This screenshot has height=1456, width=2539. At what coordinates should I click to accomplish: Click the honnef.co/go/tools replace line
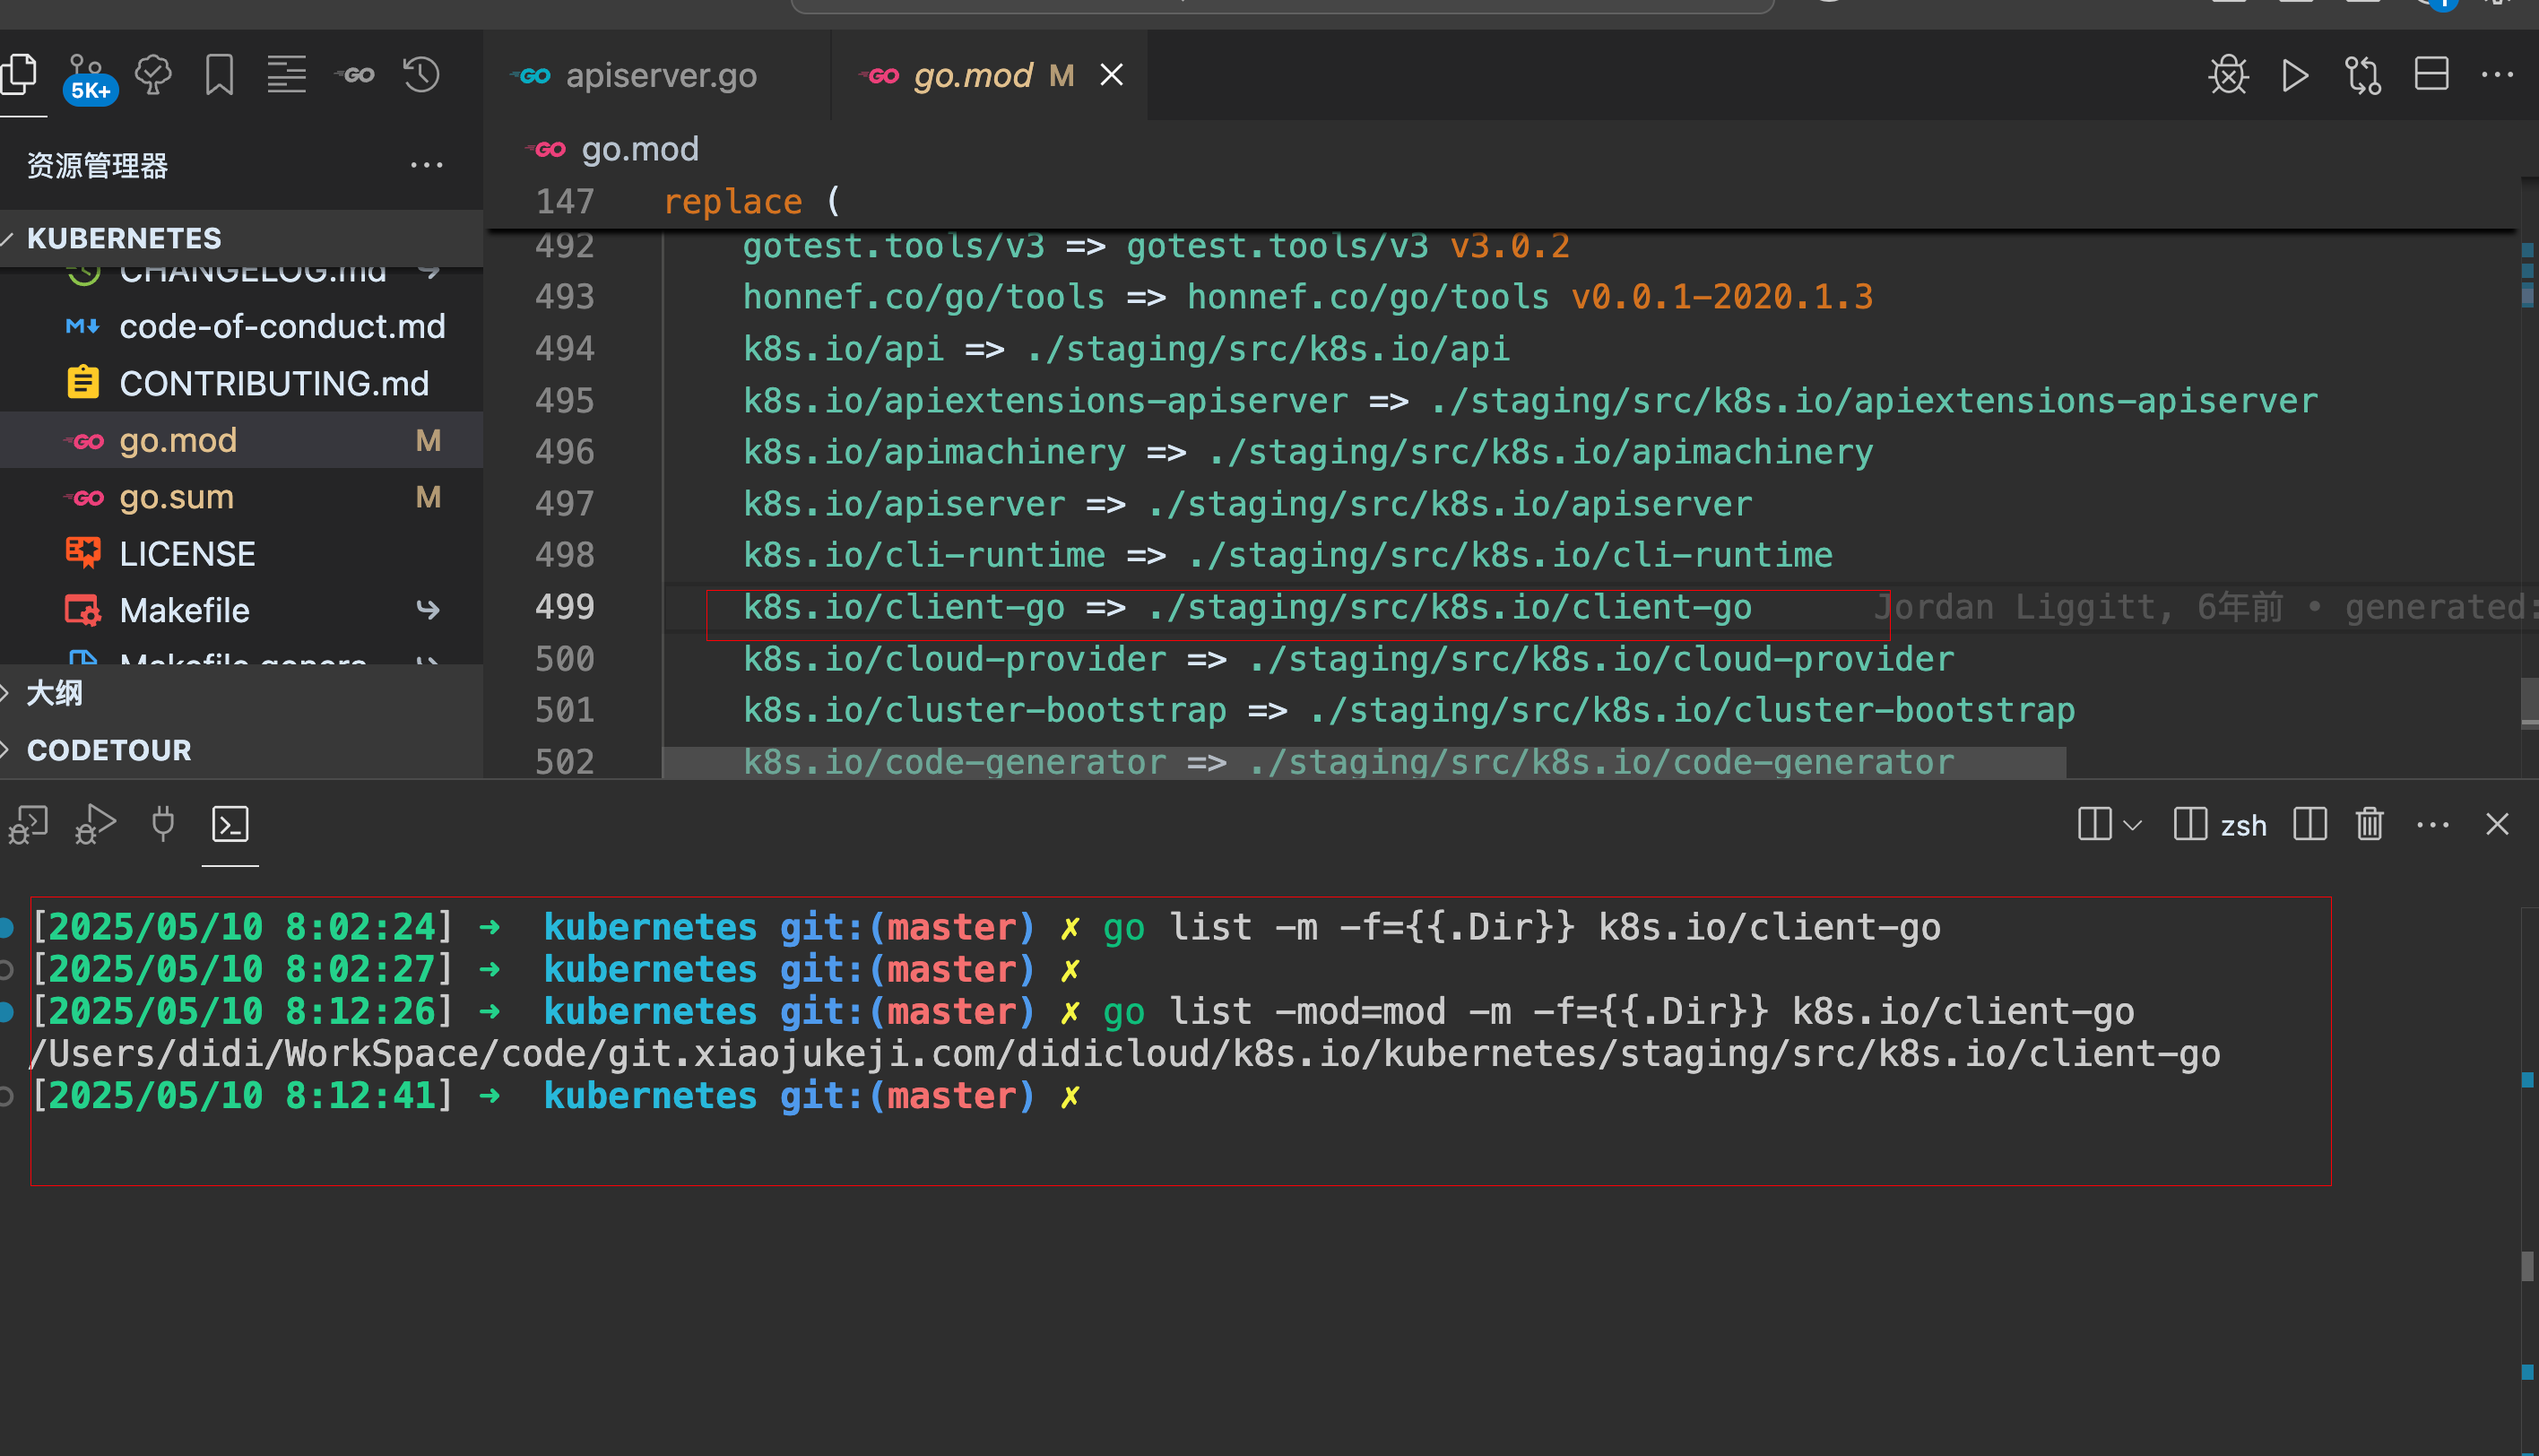click(x=1307, y=297)
